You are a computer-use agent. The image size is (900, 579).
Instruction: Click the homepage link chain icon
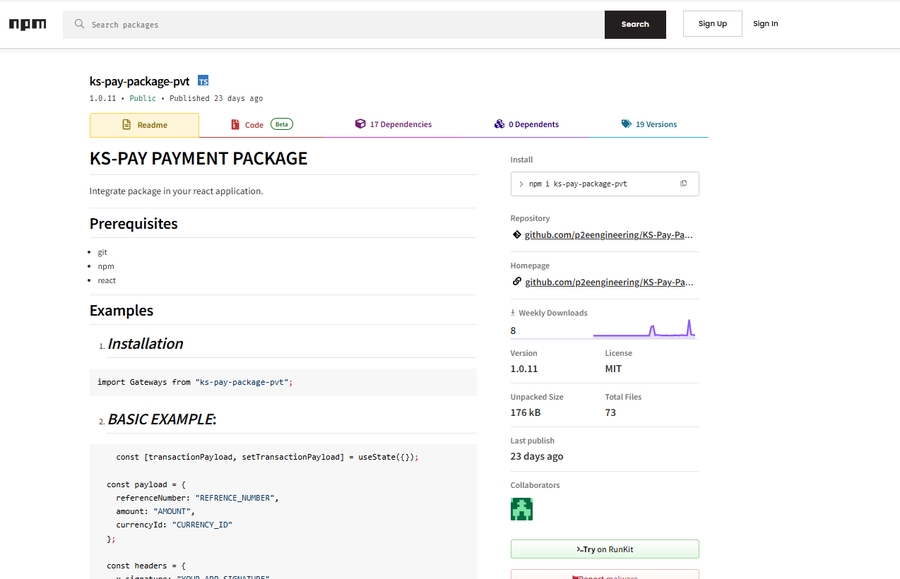516,282
